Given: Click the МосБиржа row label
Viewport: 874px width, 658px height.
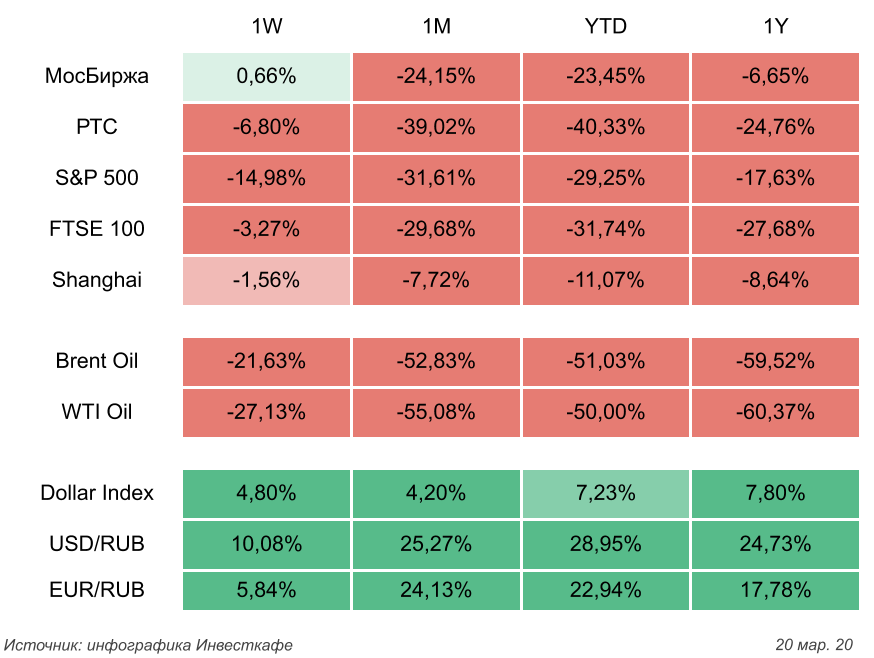Looking at the screenshot, I should point(97,76).
